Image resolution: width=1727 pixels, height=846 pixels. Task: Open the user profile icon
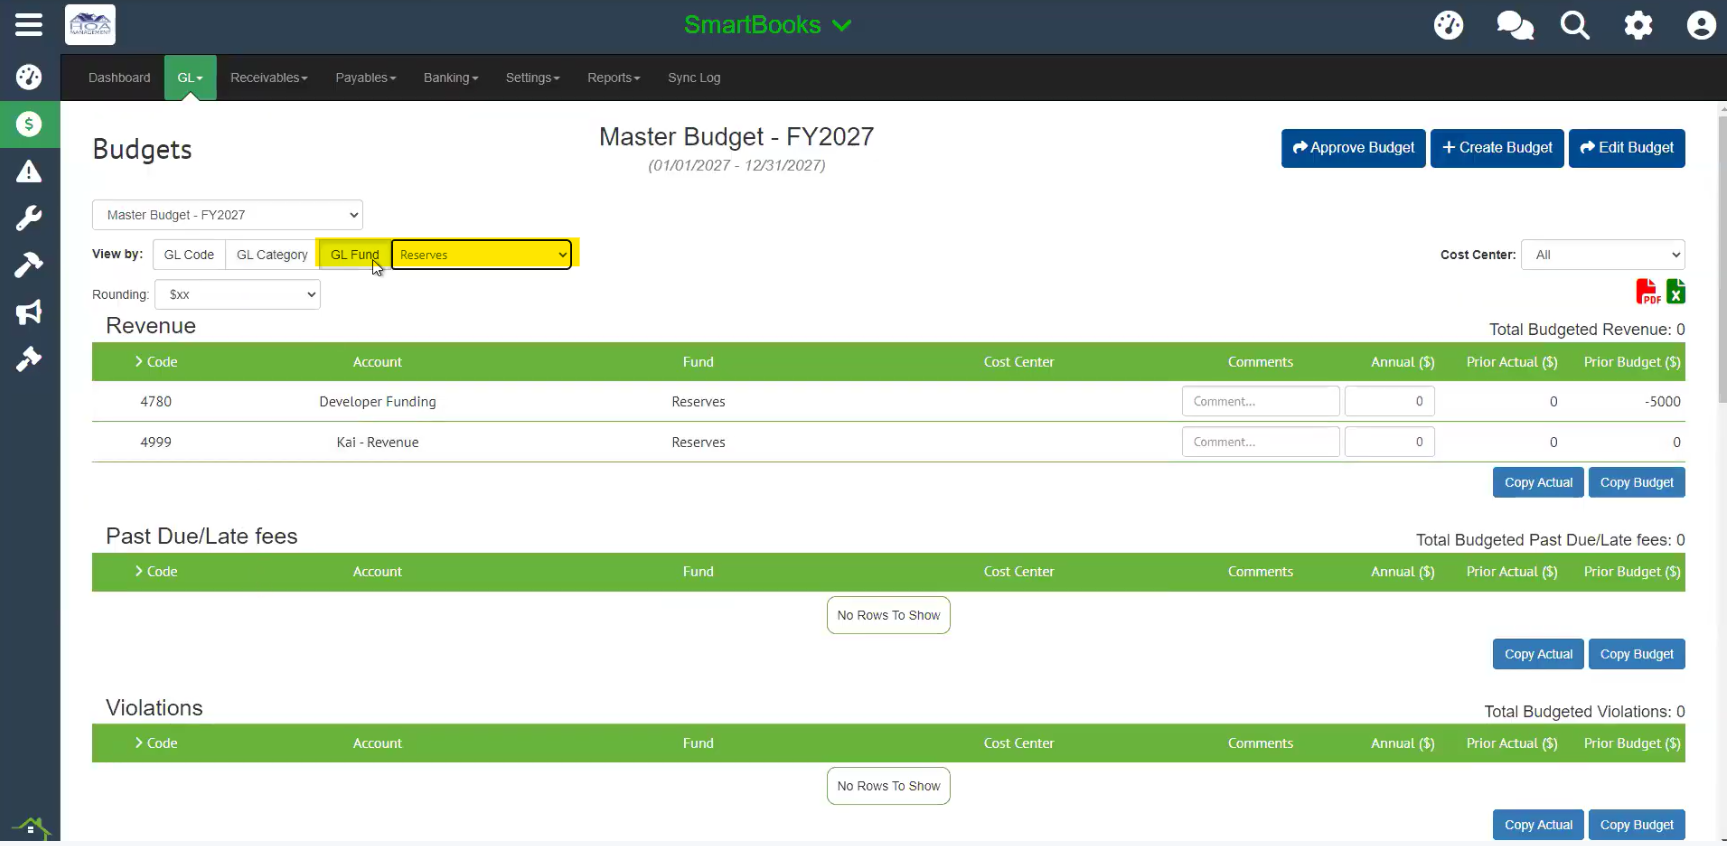click(x=1701, y=25)
